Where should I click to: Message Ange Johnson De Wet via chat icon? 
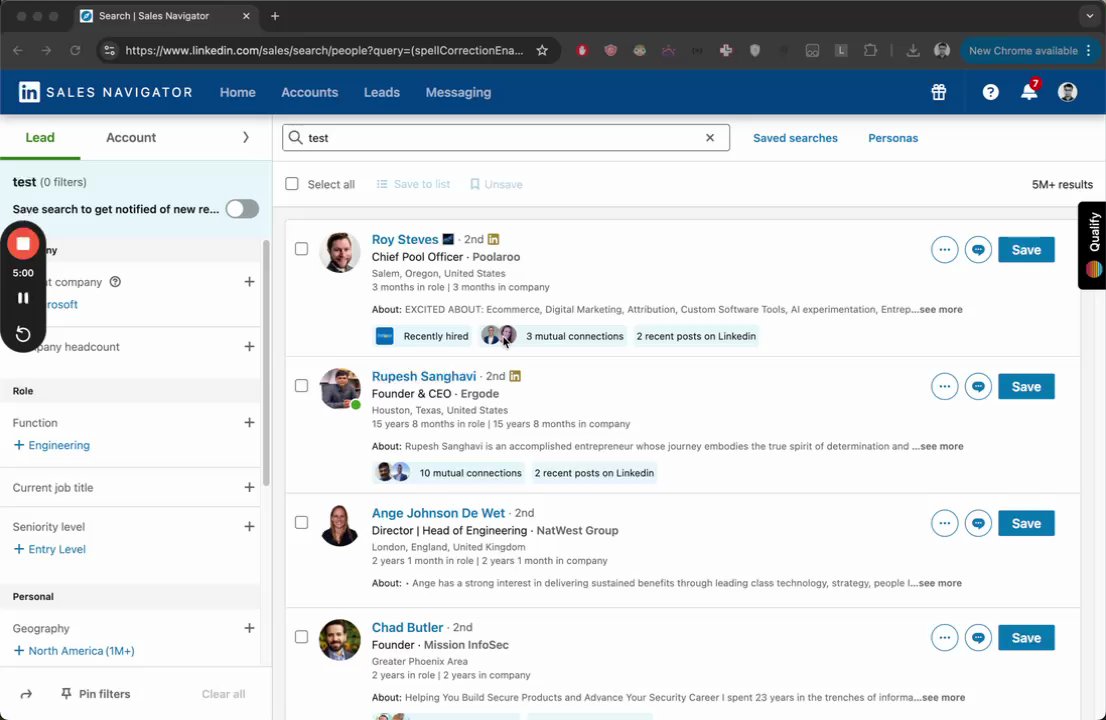(x=978, y=523)
